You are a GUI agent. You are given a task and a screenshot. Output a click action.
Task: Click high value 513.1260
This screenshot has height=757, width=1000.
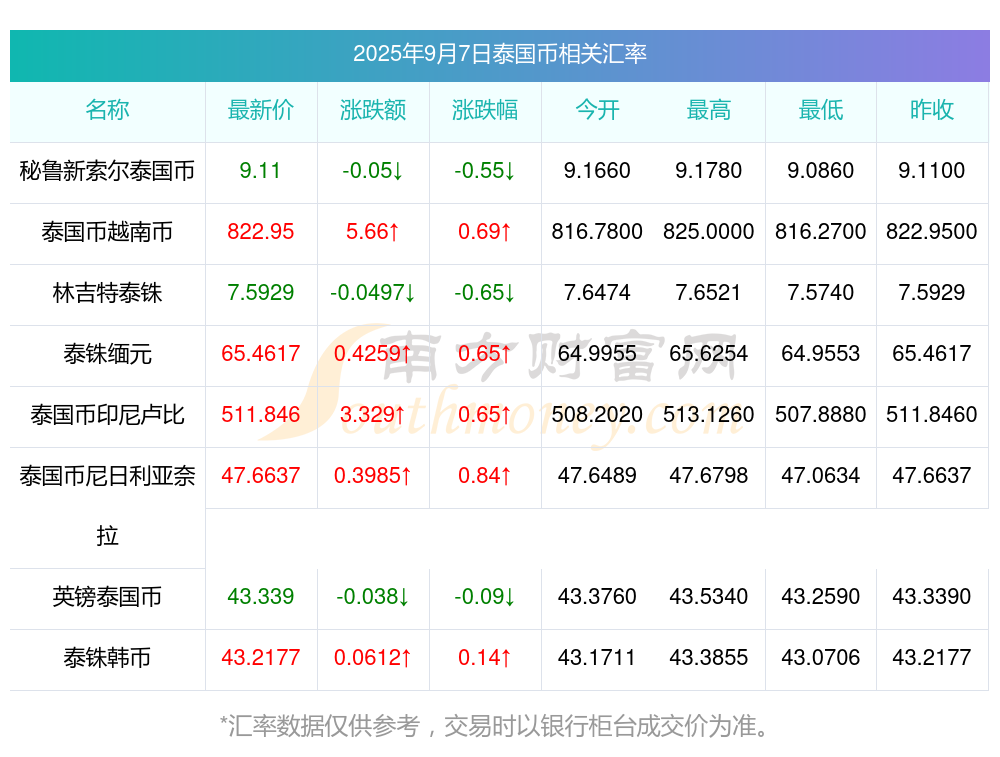709,415
